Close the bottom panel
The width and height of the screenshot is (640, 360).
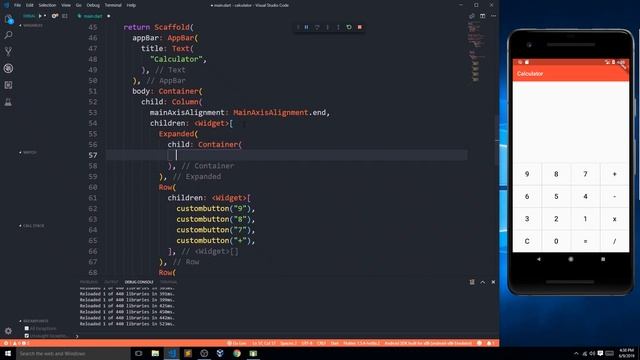493,282
